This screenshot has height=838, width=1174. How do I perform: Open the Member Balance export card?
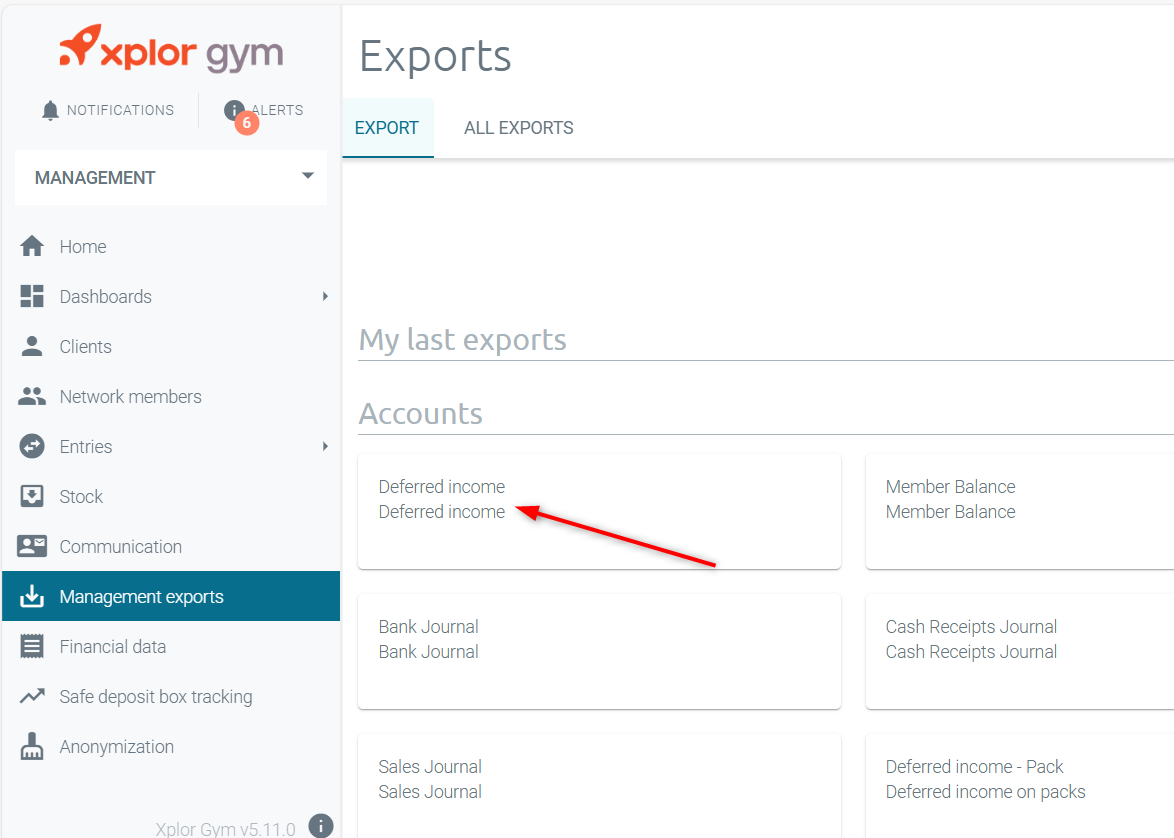(1020, 511)
